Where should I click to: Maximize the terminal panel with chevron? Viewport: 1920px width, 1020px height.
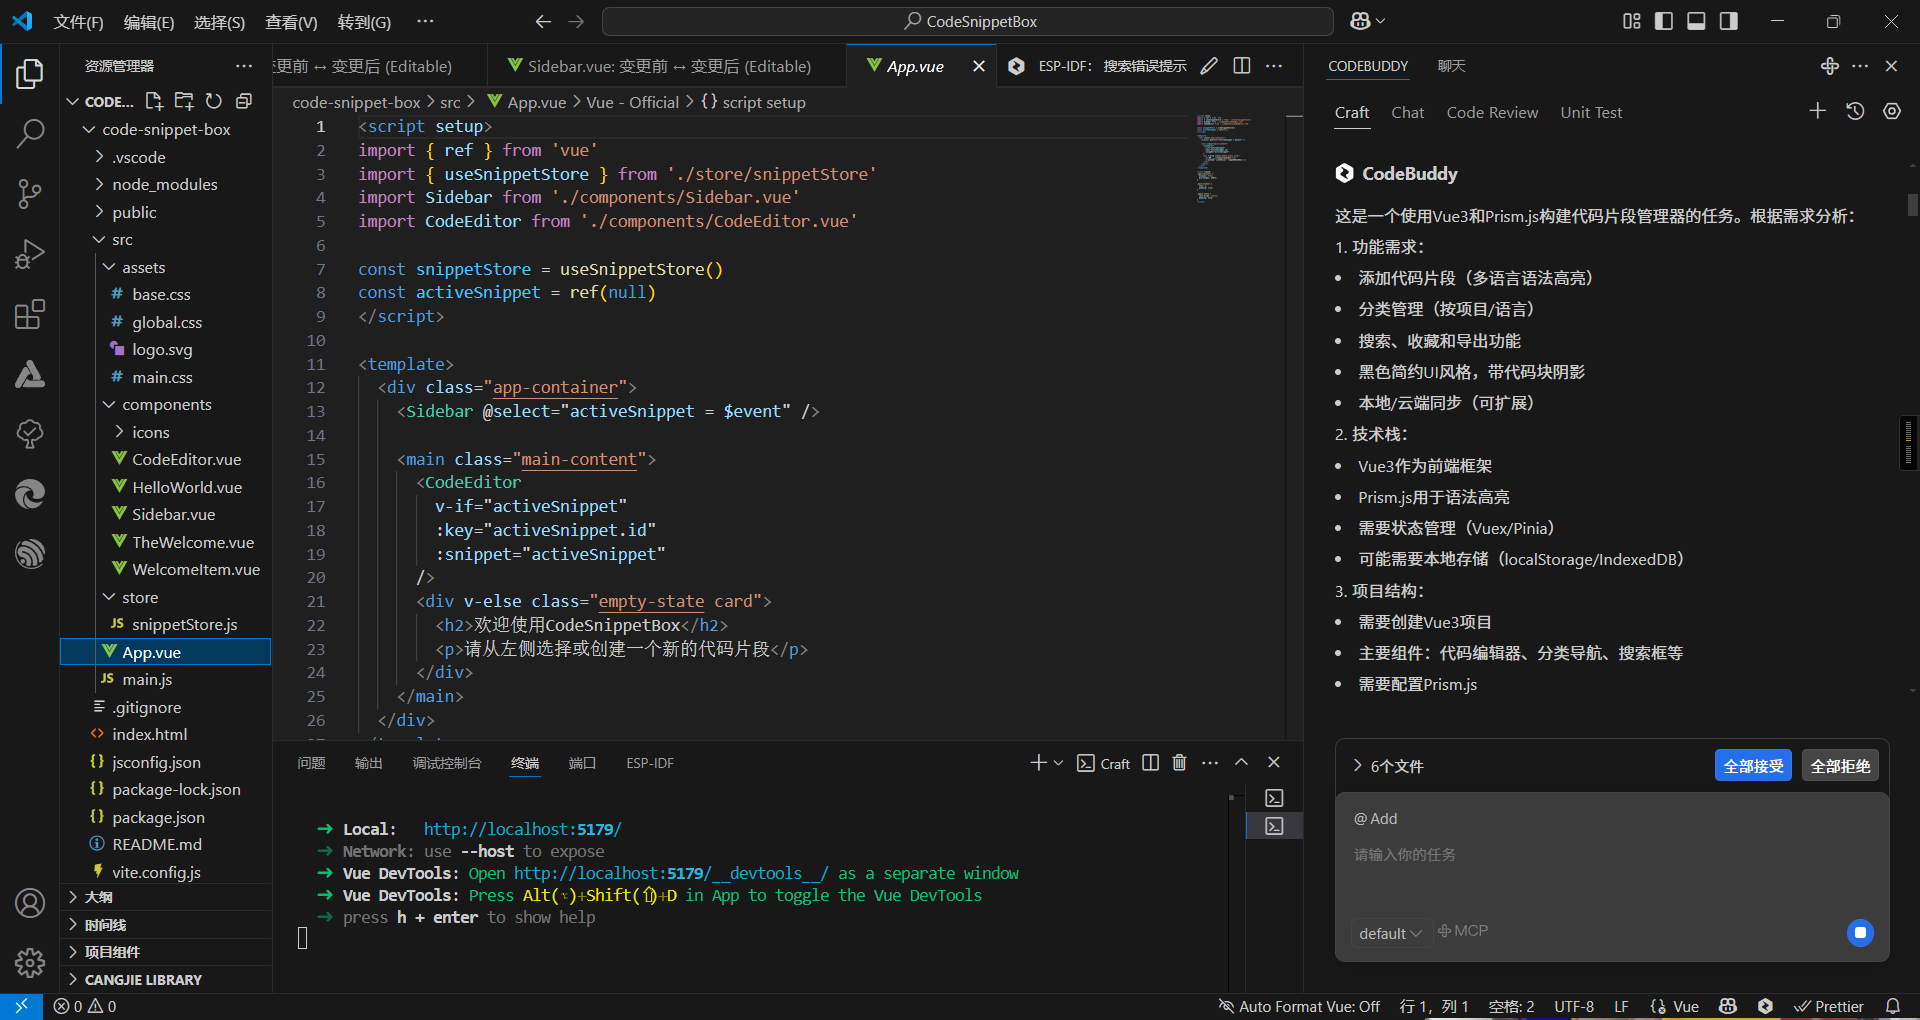[1242, 763]
